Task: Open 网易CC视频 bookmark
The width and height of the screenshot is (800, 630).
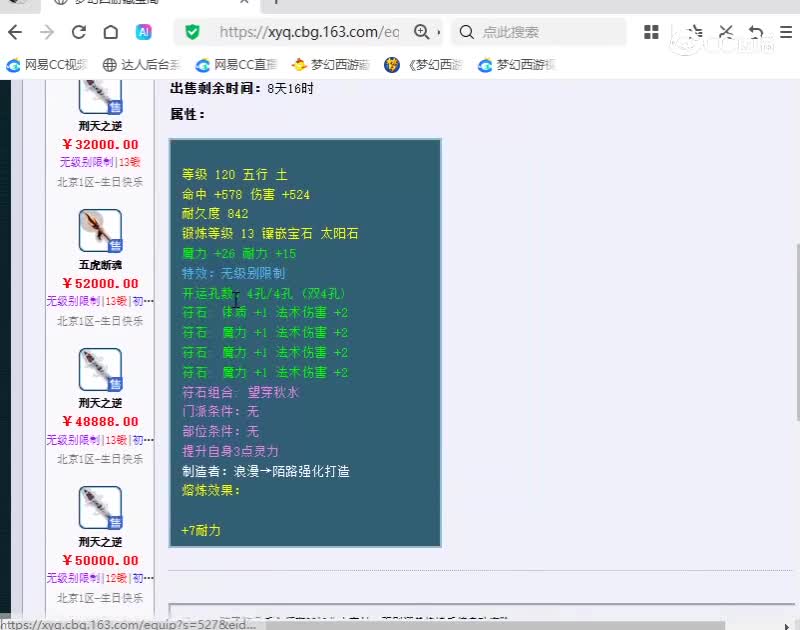Action: pyautogui.click(x=47, y=65)
